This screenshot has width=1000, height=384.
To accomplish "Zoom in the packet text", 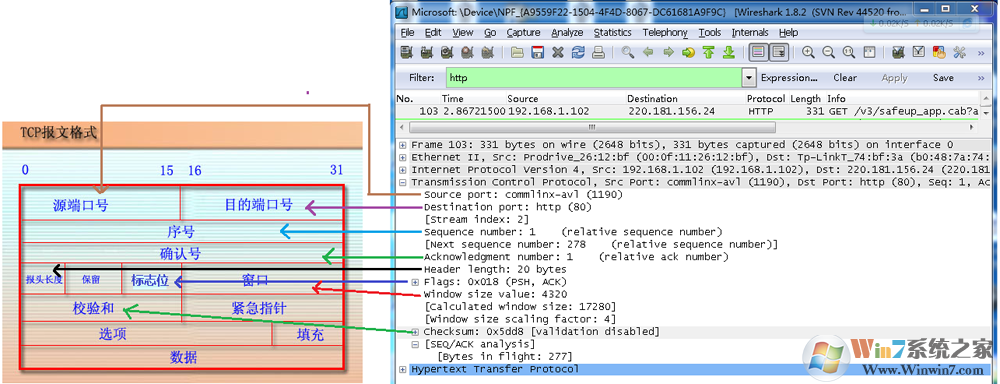I will pos(809,53).
